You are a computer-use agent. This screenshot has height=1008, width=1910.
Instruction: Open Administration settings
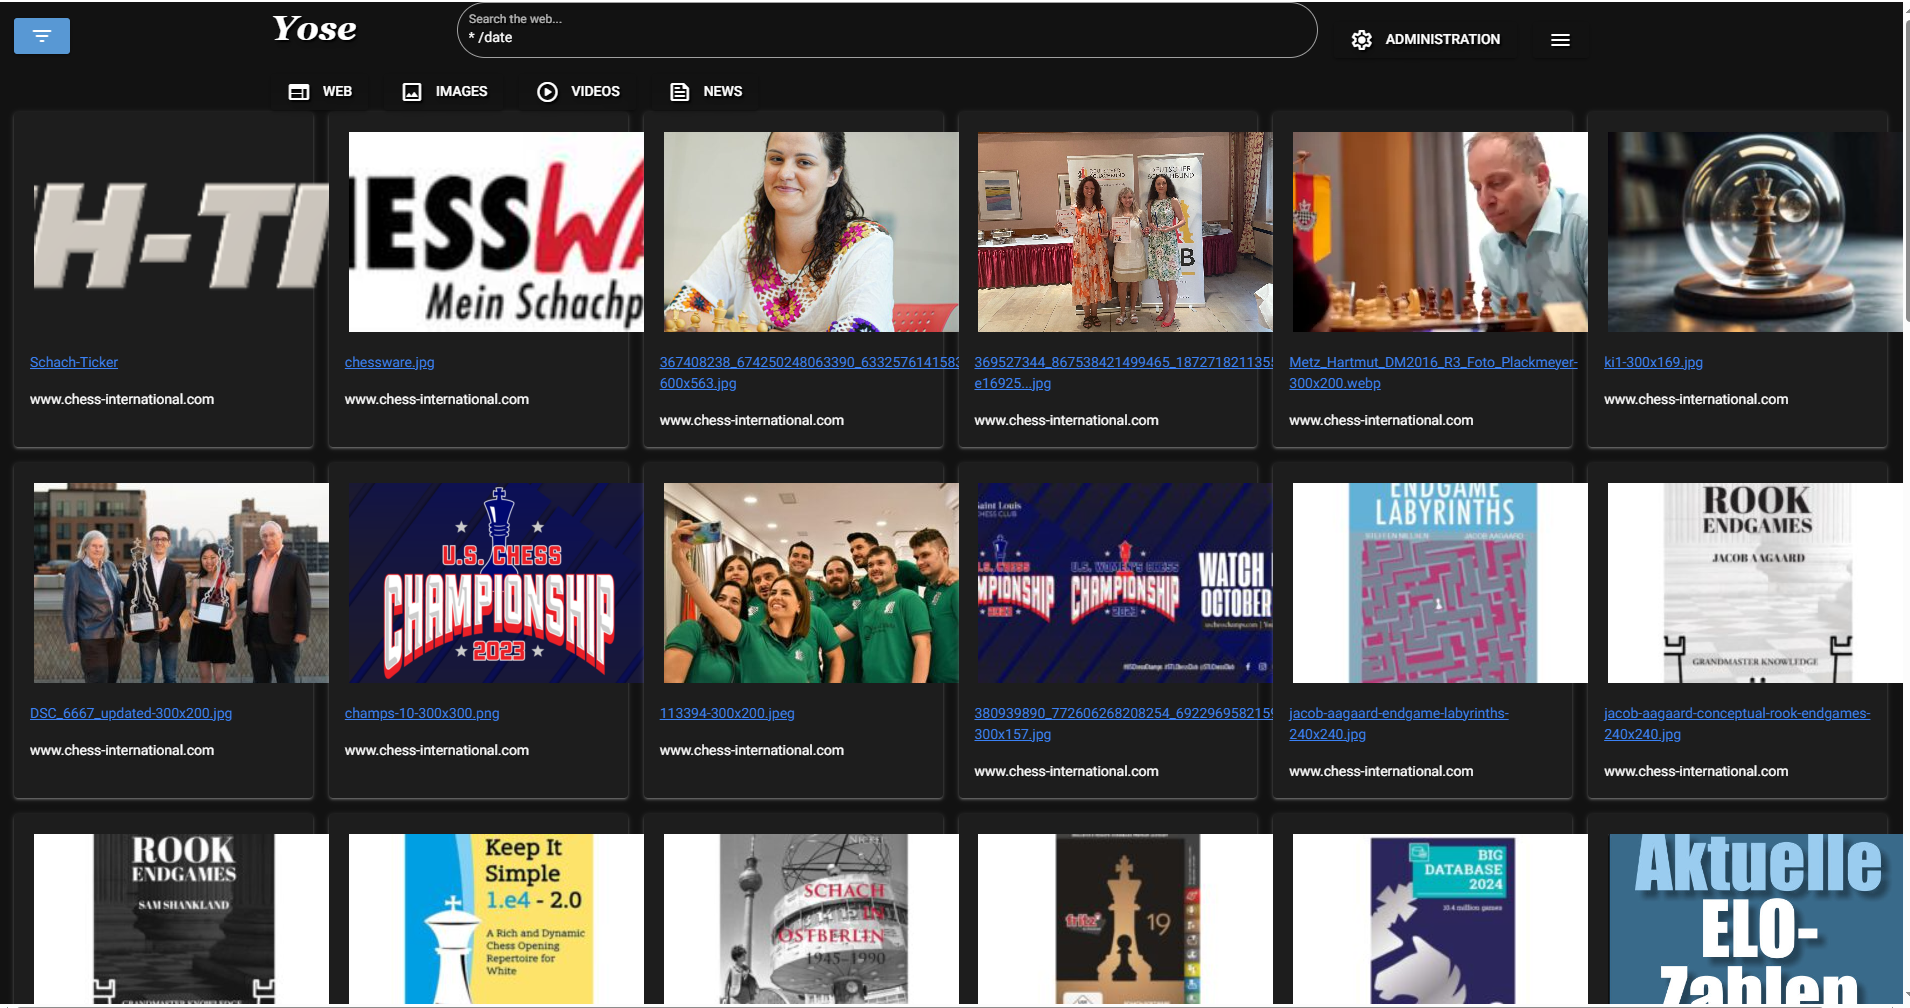click(1425, 39)
